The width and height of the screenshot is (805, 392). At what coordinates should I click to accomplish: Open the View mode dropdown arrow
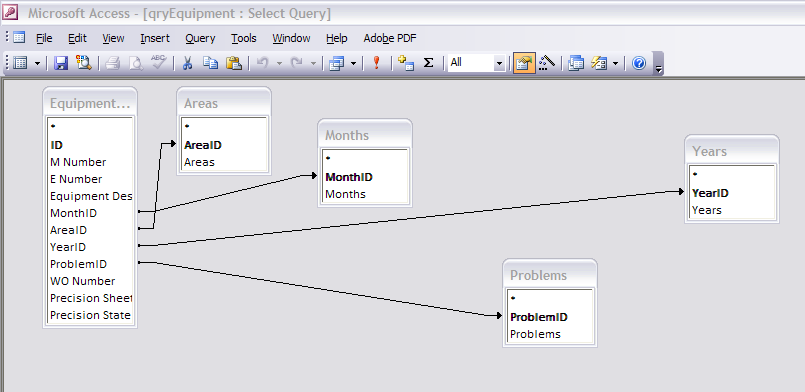tap(37, 64)
